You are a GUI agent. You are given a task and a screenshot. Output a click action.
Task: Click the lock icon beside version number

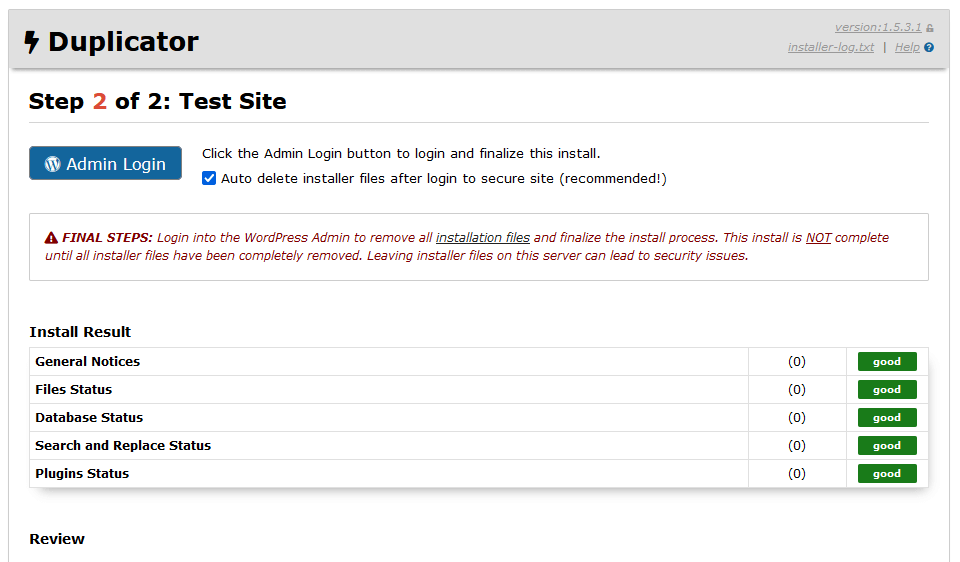(x=930, y=28)
